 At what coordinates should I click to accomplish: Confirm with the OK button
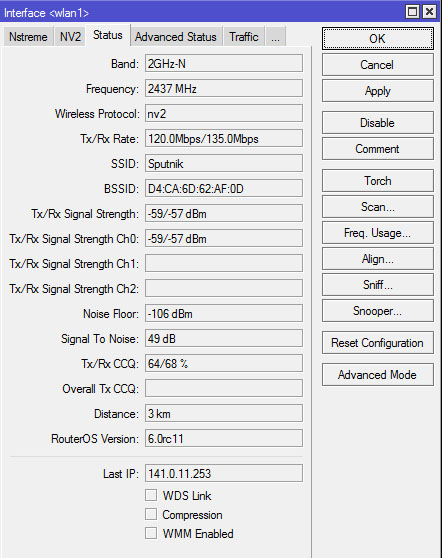tap(378, 38)
